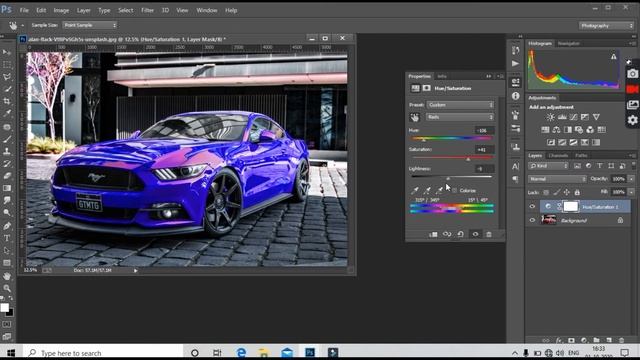Toggle type layer filter 'T' in Layers
640x360 pixels.
(x=600, y=166)
